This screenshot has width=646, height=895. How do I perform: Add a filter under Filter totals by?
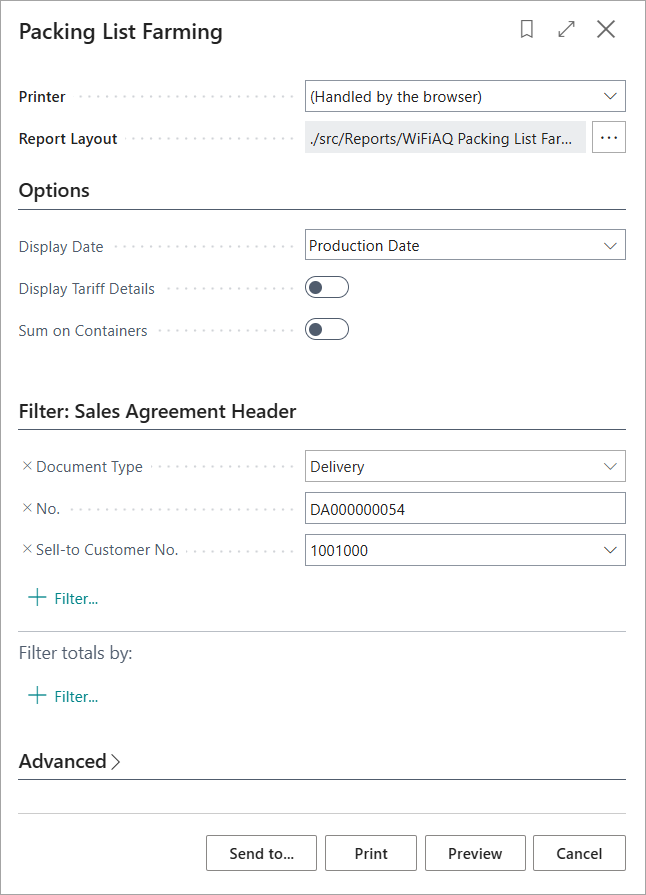coord(63,696)
